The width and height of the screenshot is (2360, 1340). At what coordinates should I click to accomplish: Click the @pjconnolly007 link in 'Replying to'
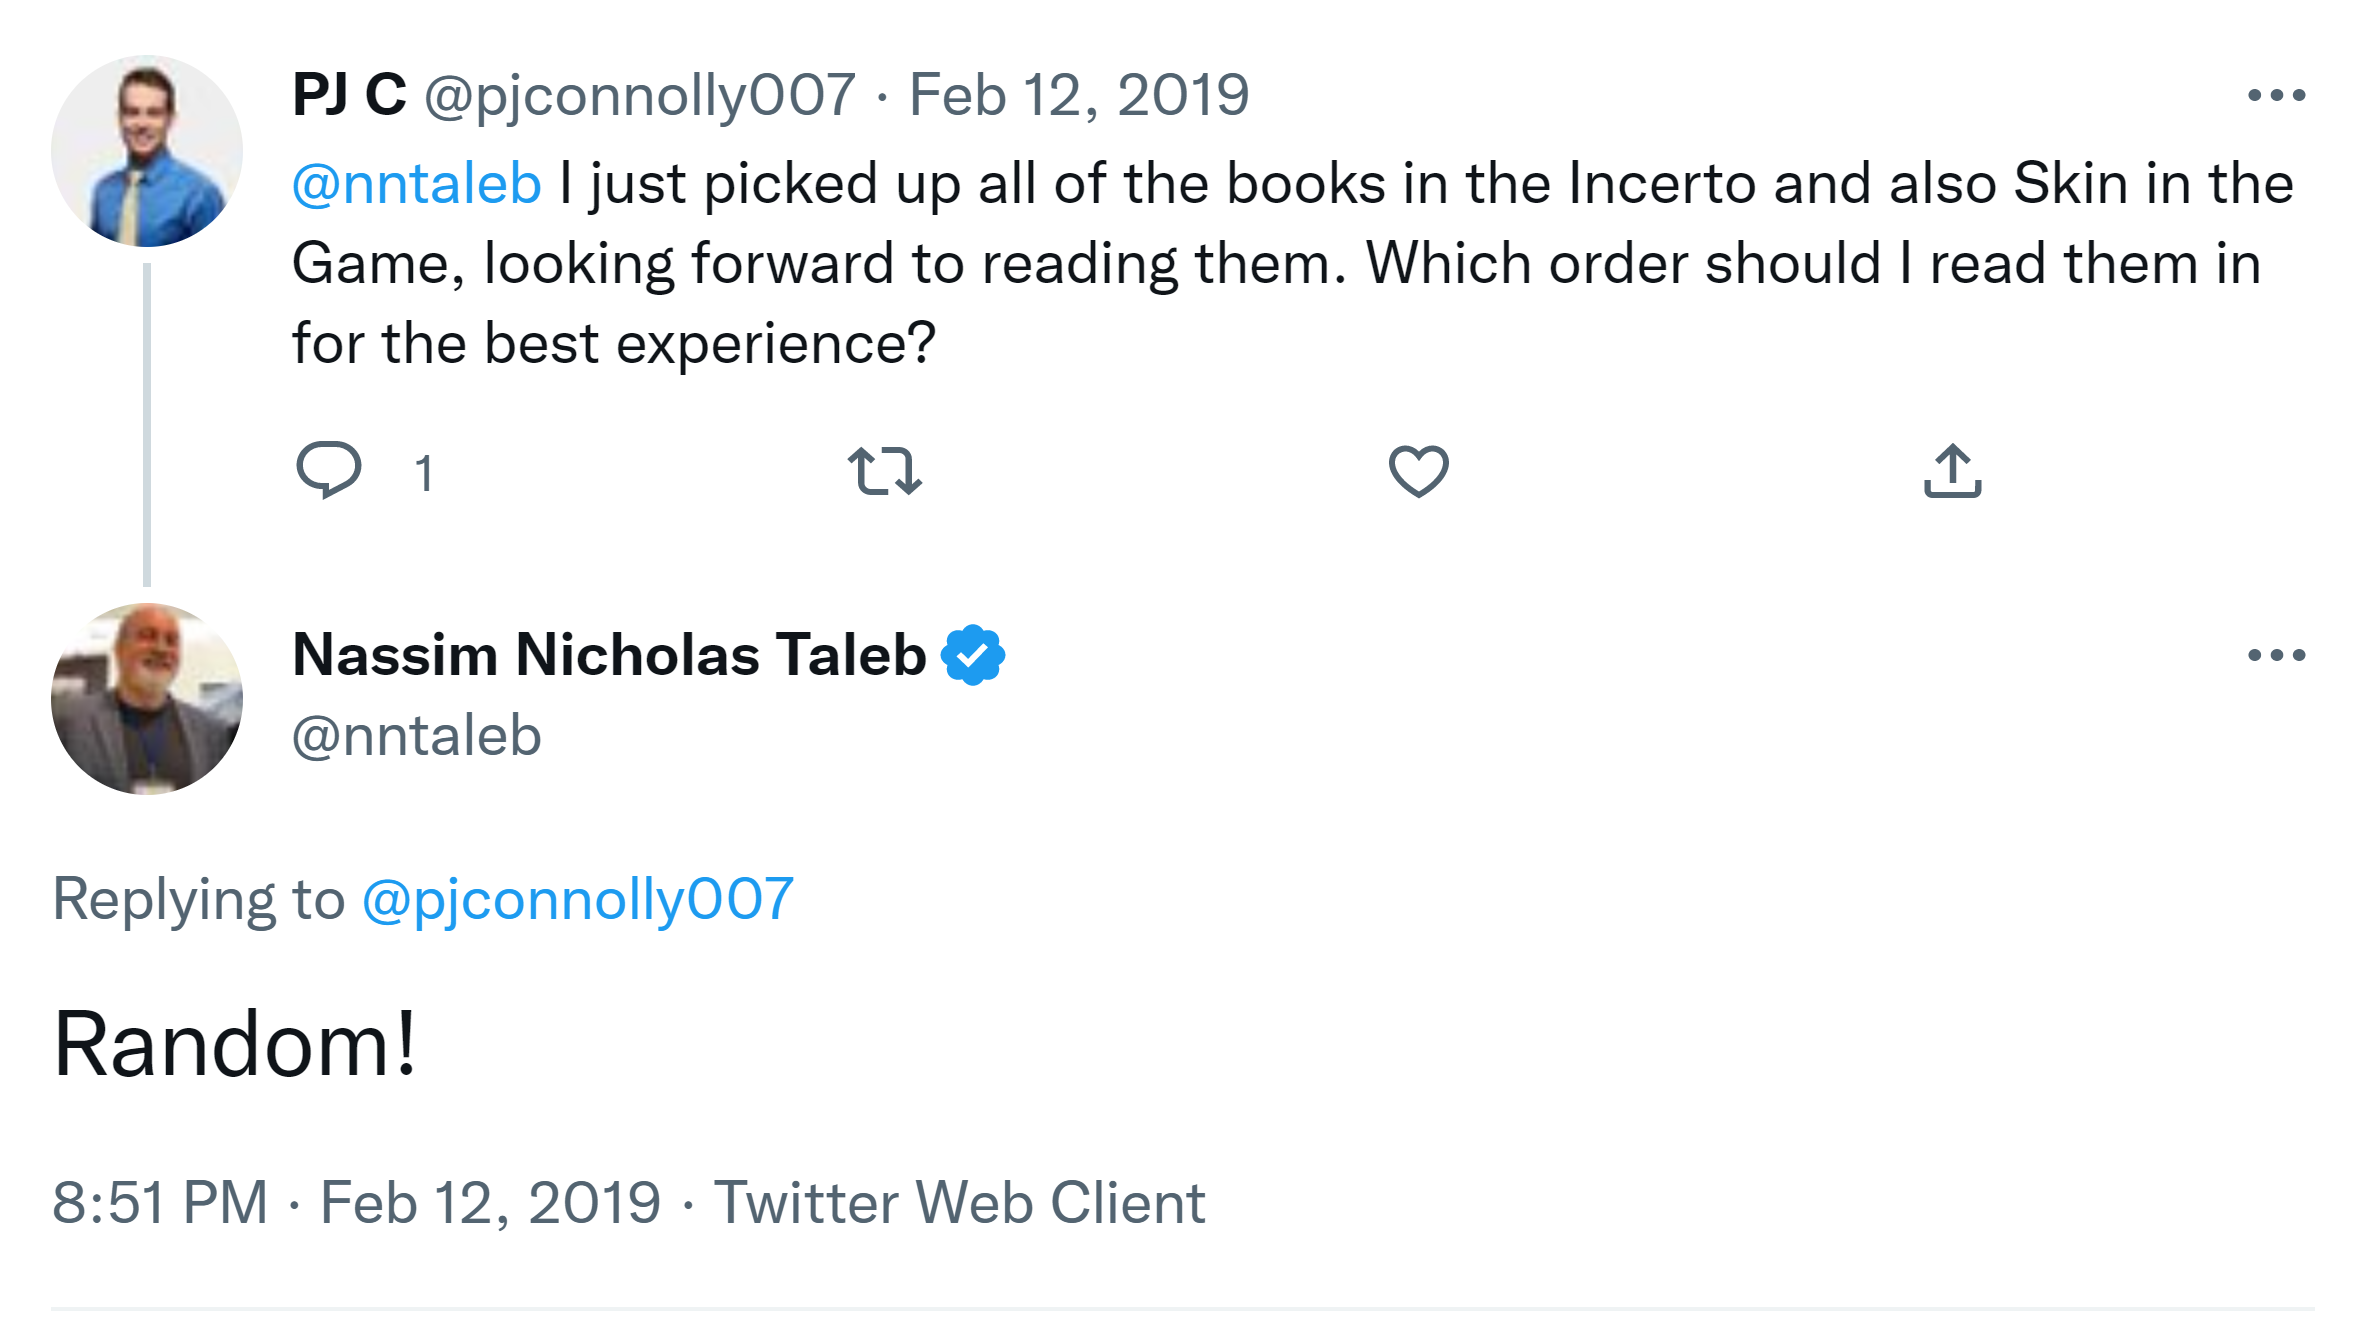577,899
